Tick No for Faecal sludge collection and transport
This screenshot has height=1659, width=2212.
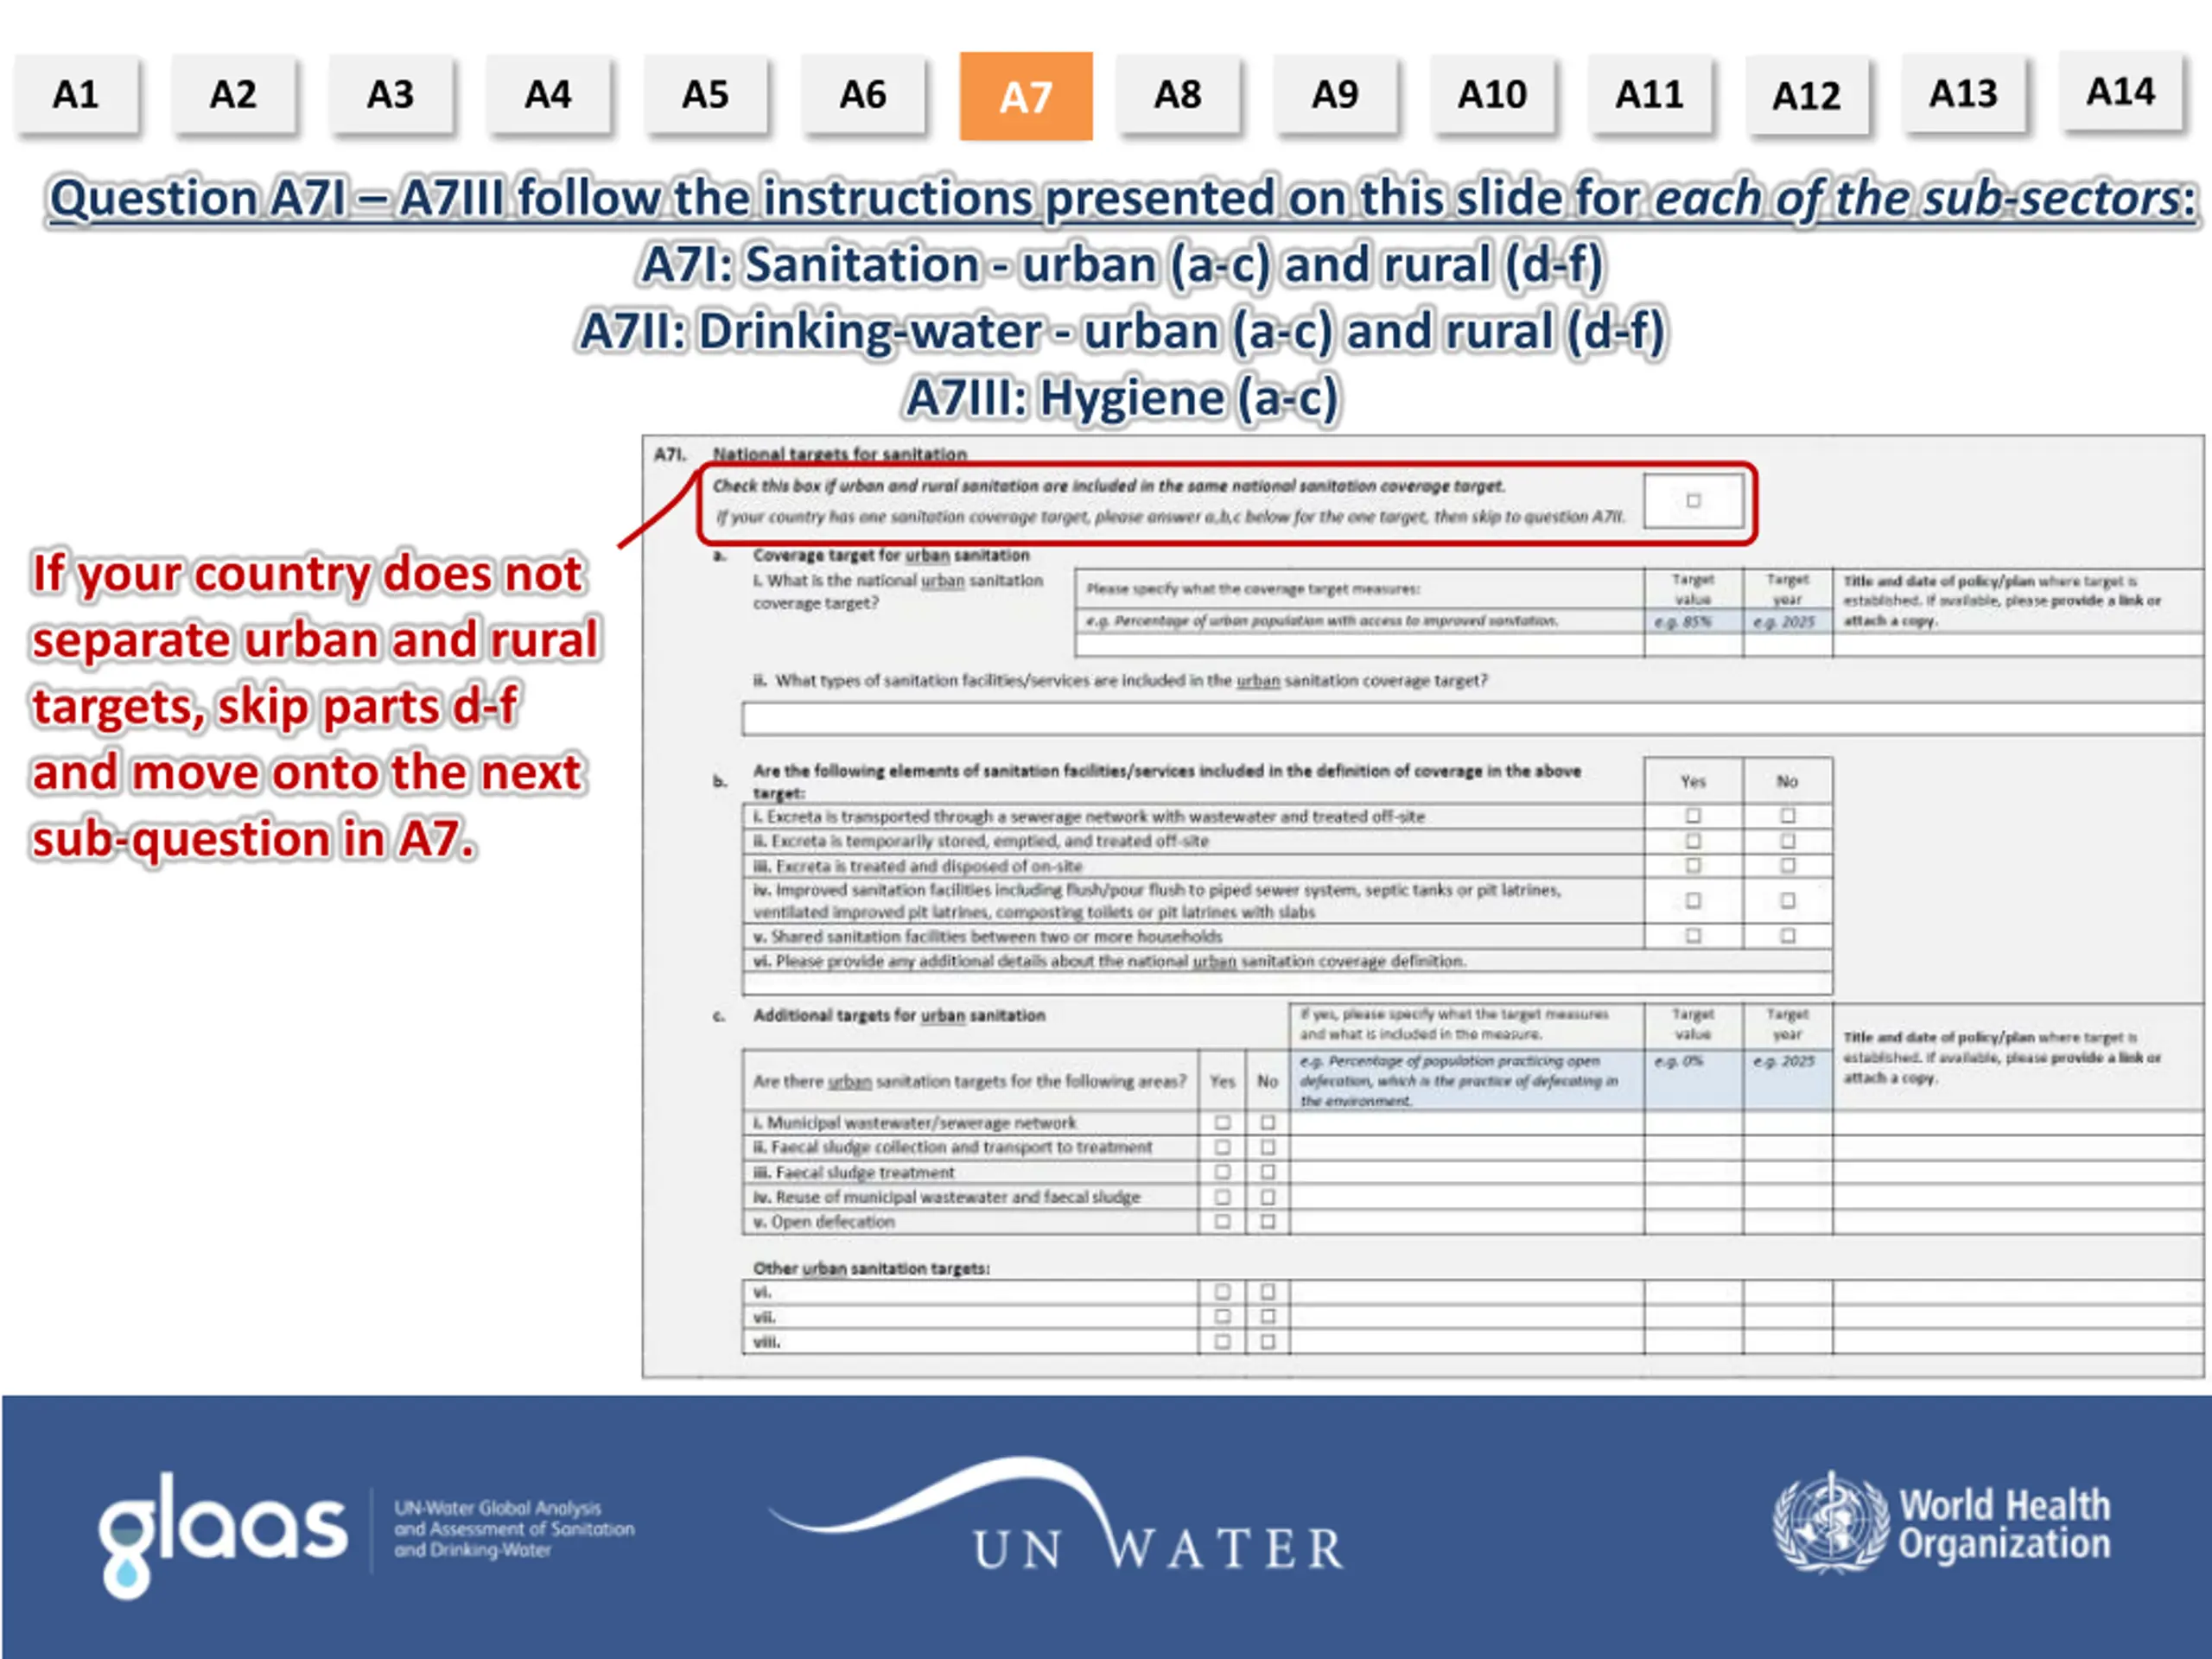pos(1267,1147)
